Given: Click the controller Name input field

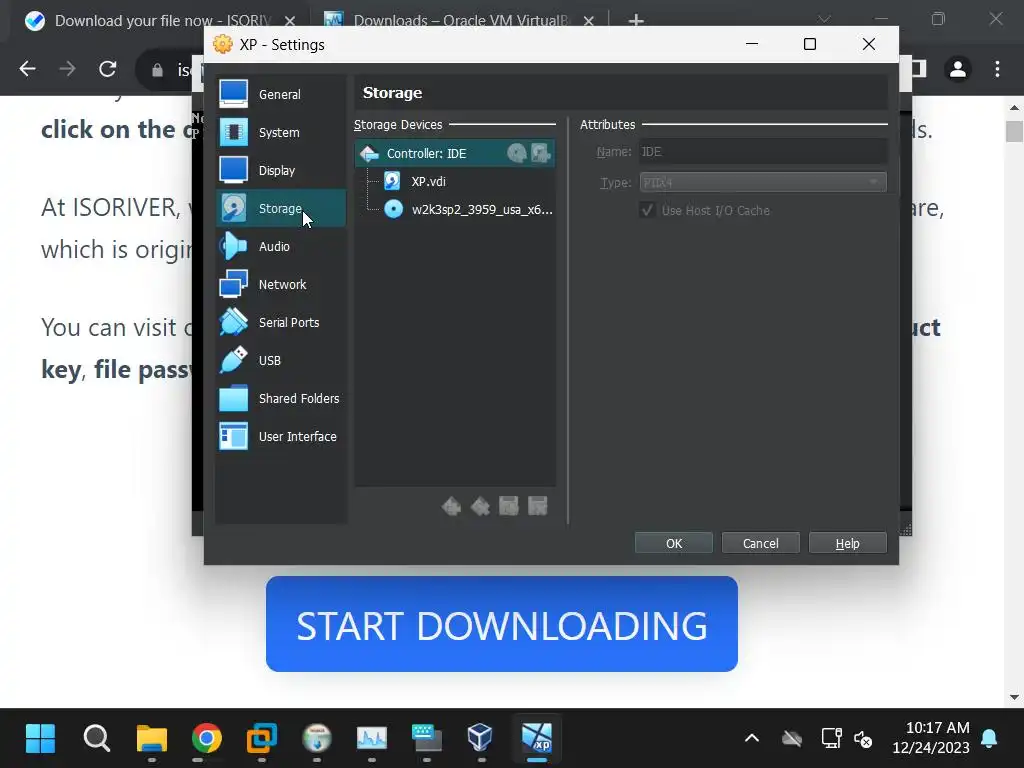Looking at the screenshot, I should 763,152.
